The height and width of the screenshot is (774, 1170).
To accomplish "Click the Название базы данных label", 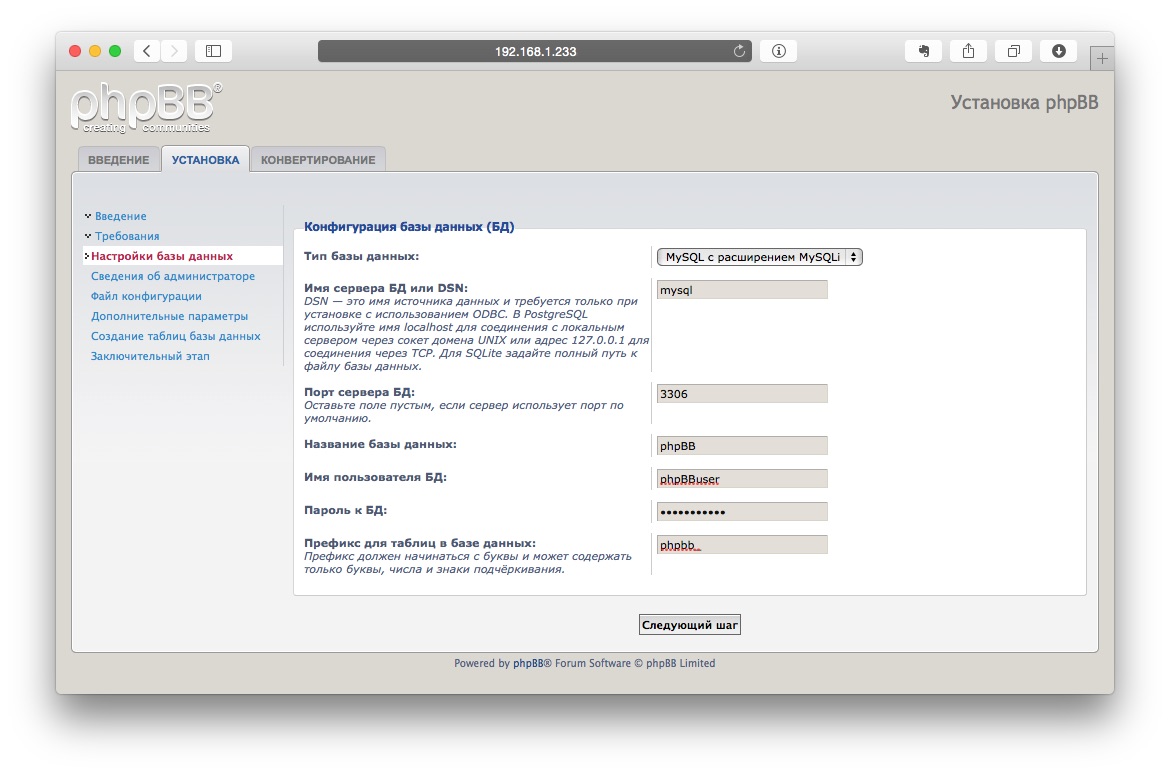I will (380, 444).
